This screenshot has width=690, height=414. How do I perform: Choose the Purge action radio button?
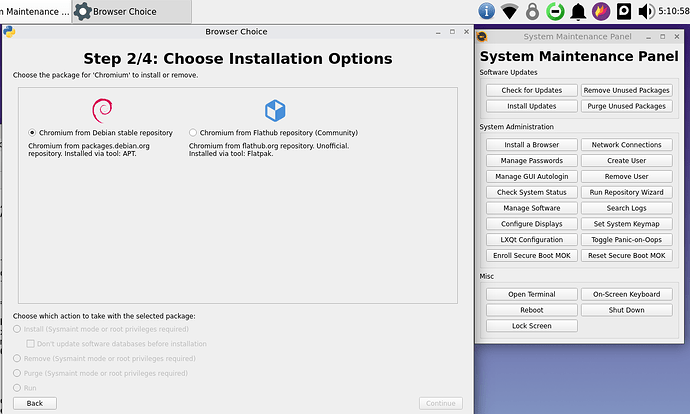(17, 373)
